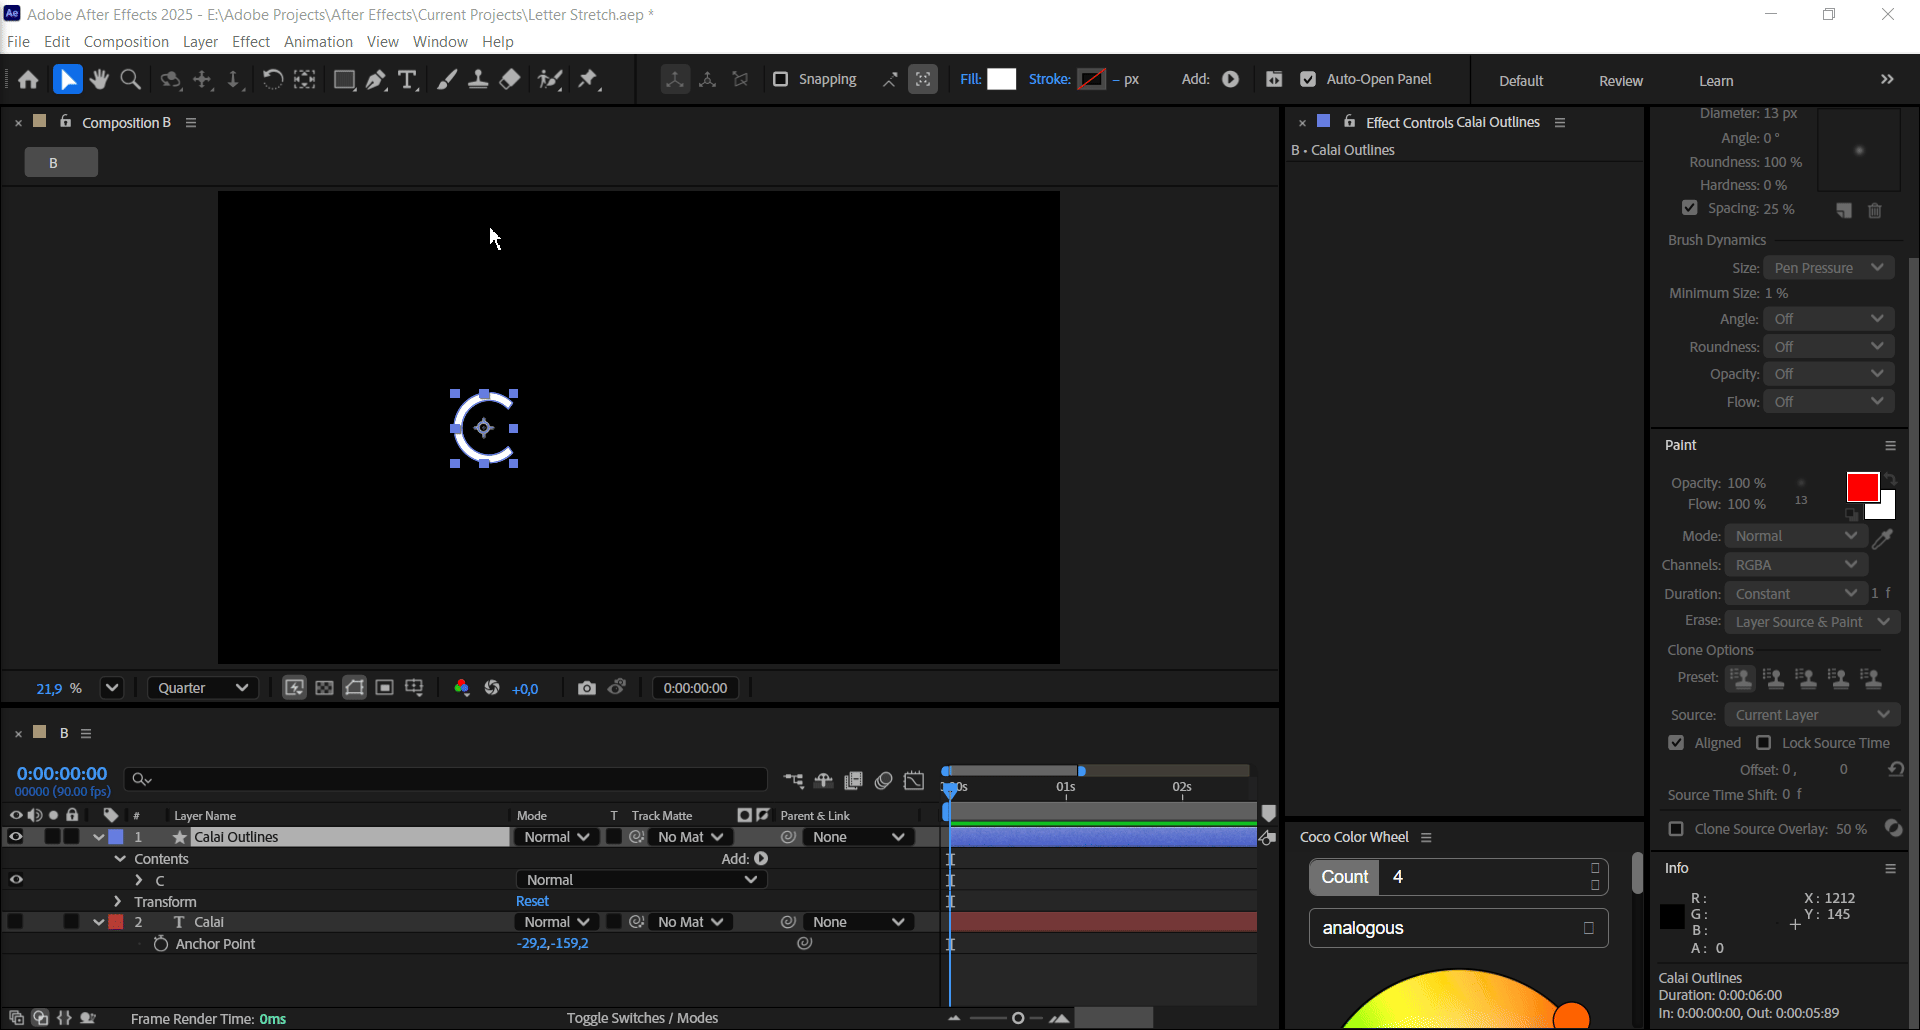This screenshot has height=1030, width=1920.
Task: Open paint Channels RGBA dropdown
Action: pyautogui.click(x=1797, y=565)
